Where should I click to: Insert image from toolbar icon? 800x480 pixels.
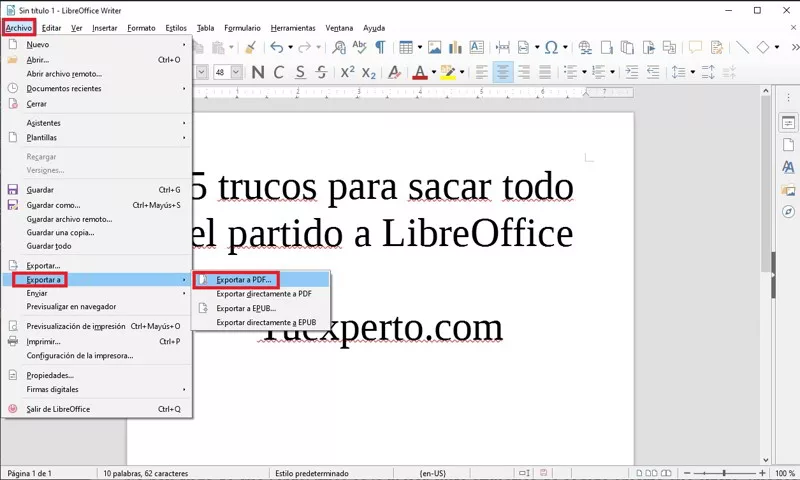click(x=435, y=47)
